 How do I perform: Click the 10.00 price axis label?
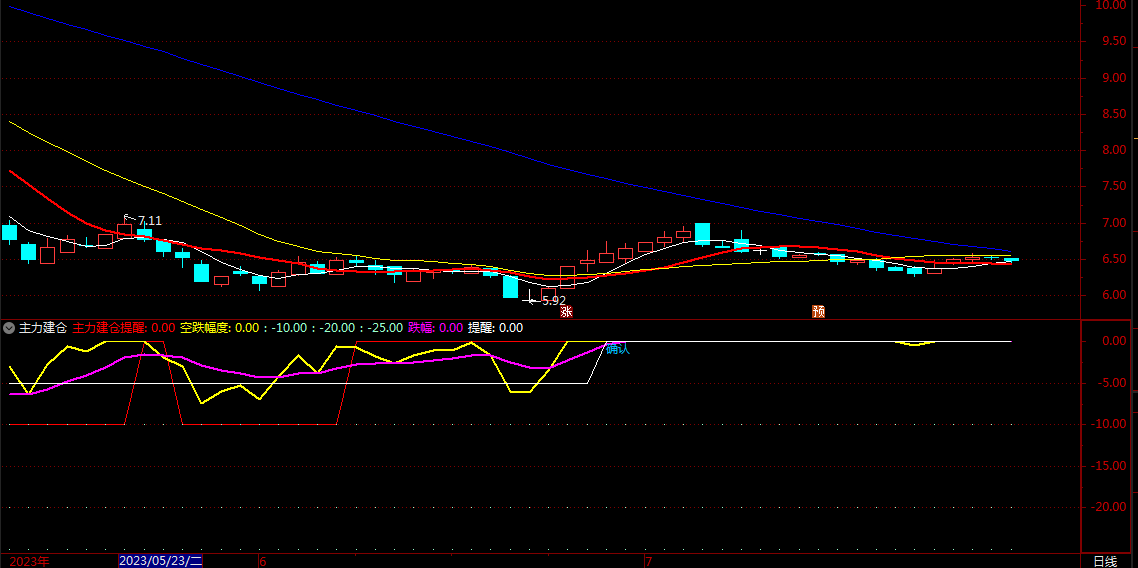[x=1111, y=6]
